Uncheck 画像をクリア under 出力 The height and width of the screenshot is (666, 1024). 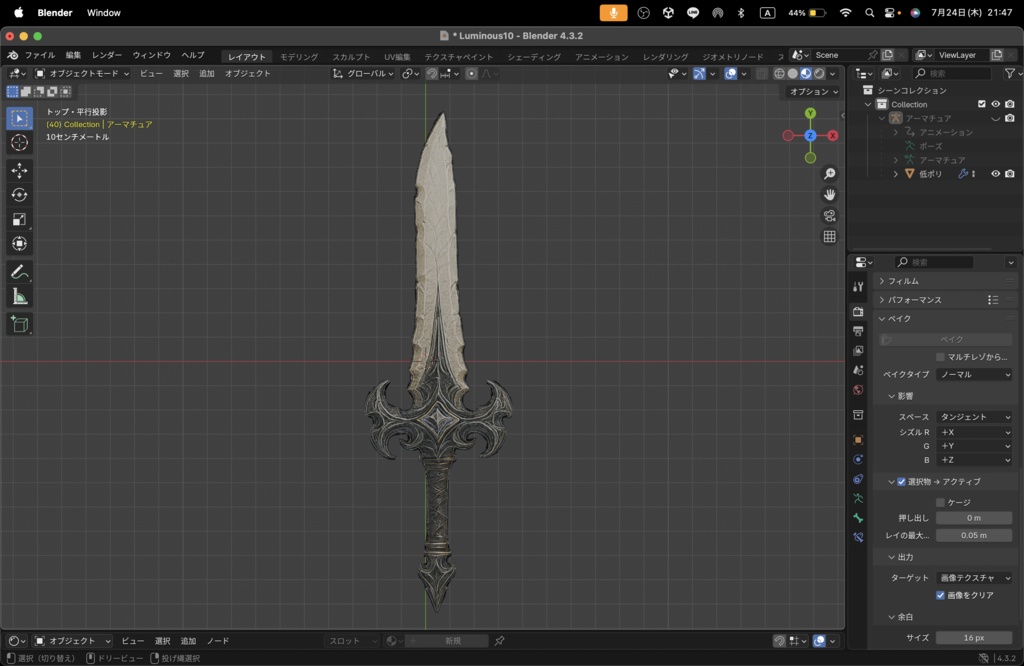940,595
